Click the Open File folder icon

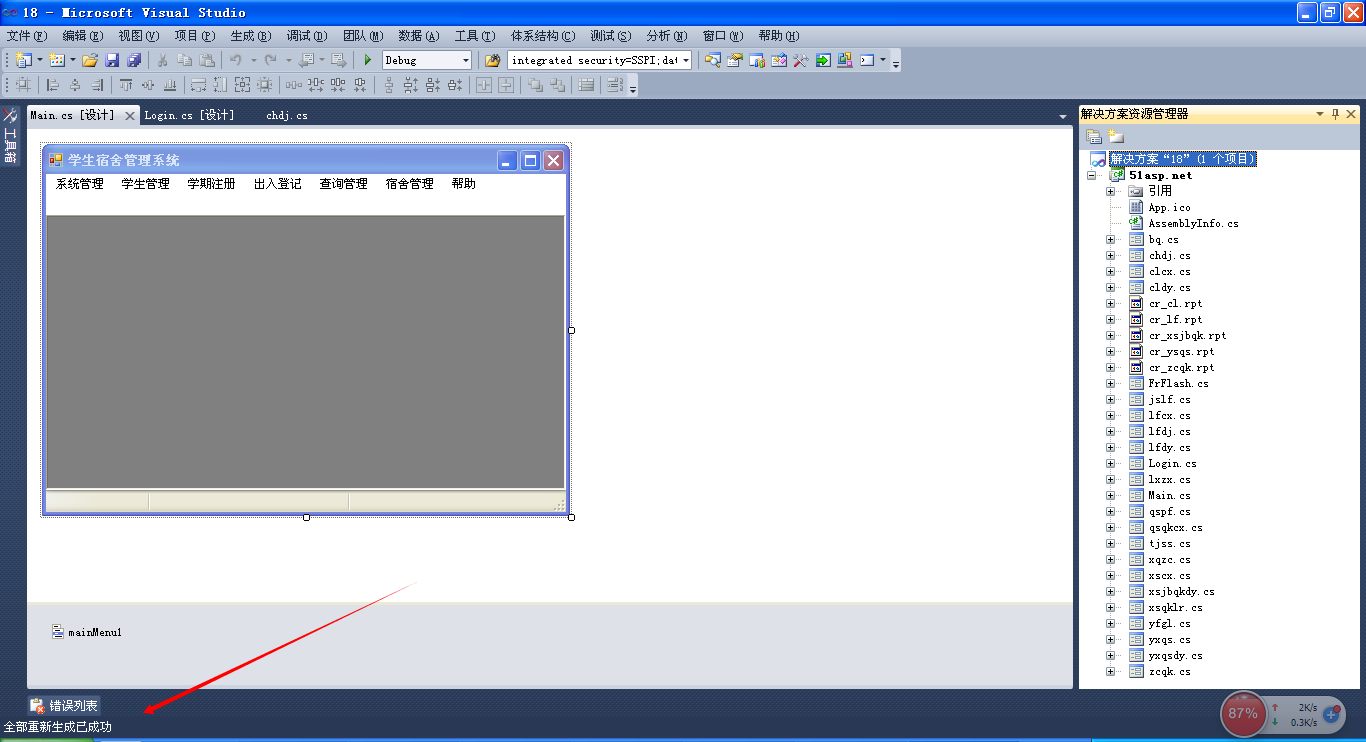[x=90, y=60]
